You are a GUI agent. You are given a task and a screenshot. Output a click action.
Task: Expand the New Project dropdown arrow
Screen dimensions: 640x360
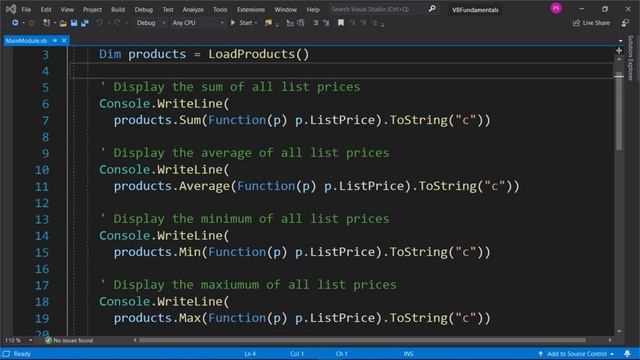pos(54,23)
